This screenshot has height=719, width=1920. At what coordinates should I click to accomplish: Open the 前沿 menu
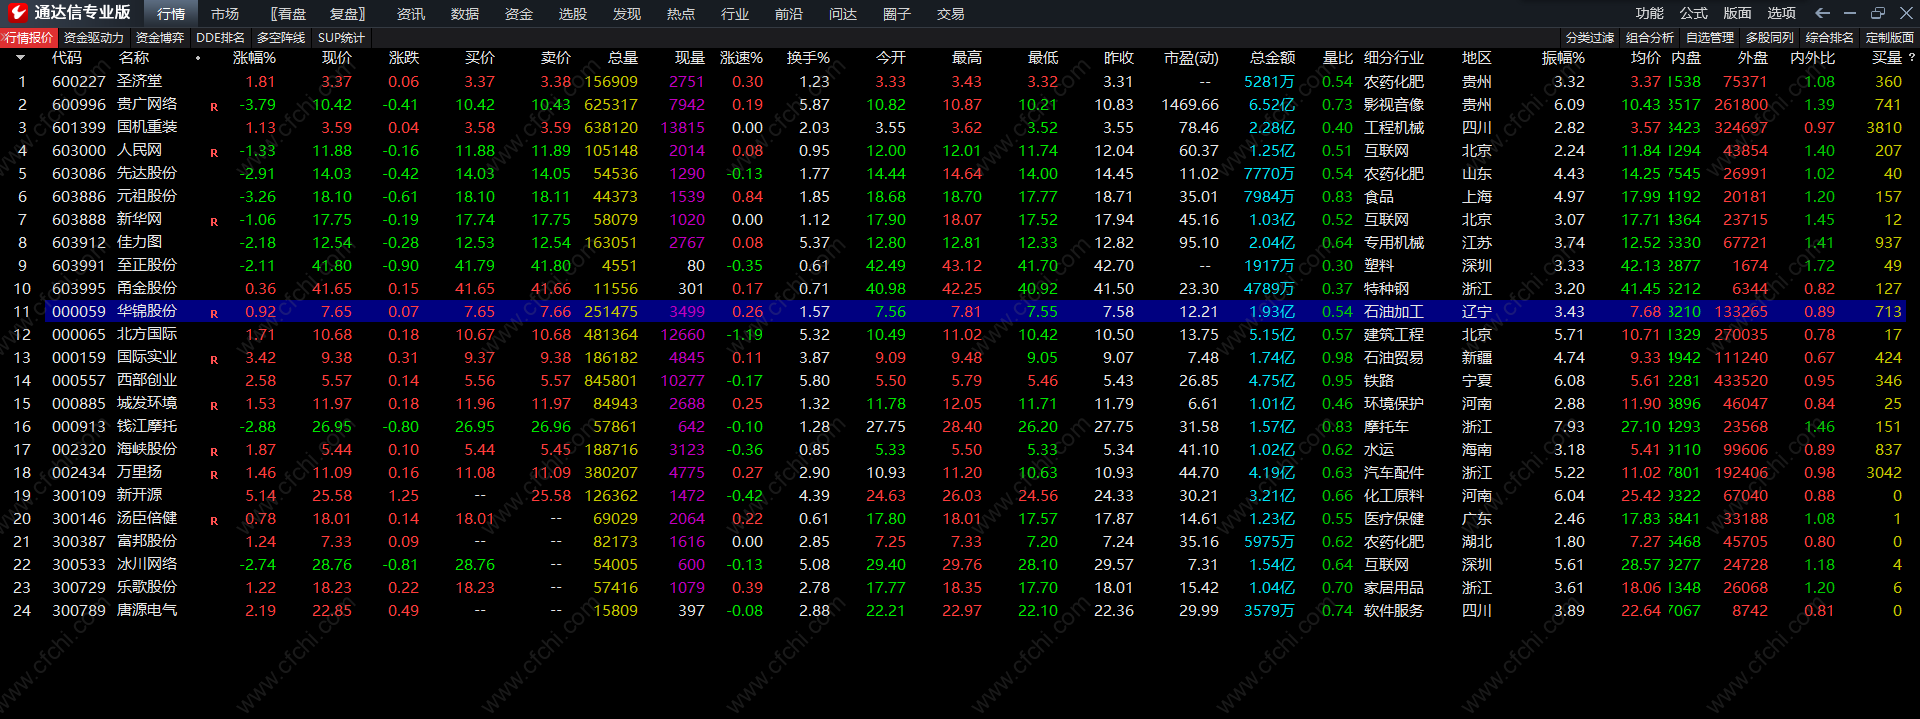[789, 14]
